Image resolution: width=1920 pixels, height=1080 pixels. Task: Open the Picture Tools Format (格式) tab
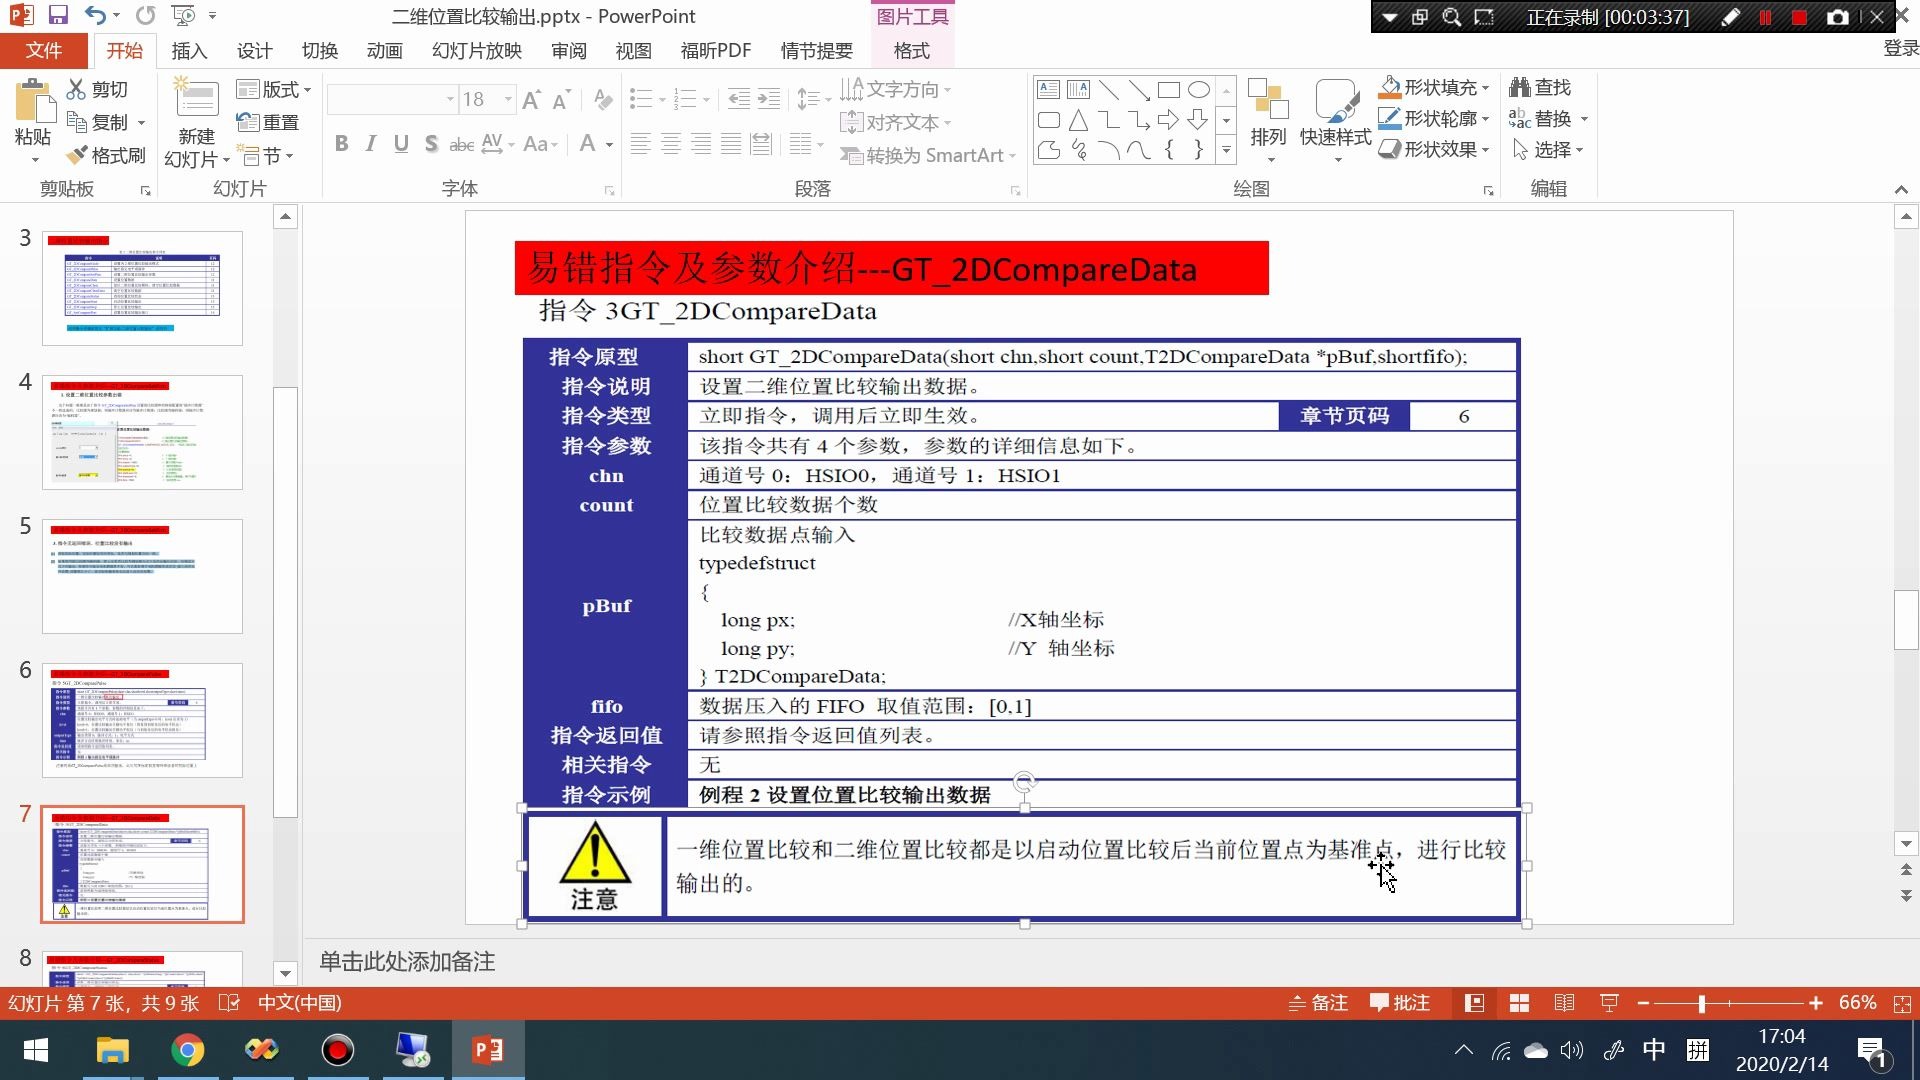(x=911, y=51)
